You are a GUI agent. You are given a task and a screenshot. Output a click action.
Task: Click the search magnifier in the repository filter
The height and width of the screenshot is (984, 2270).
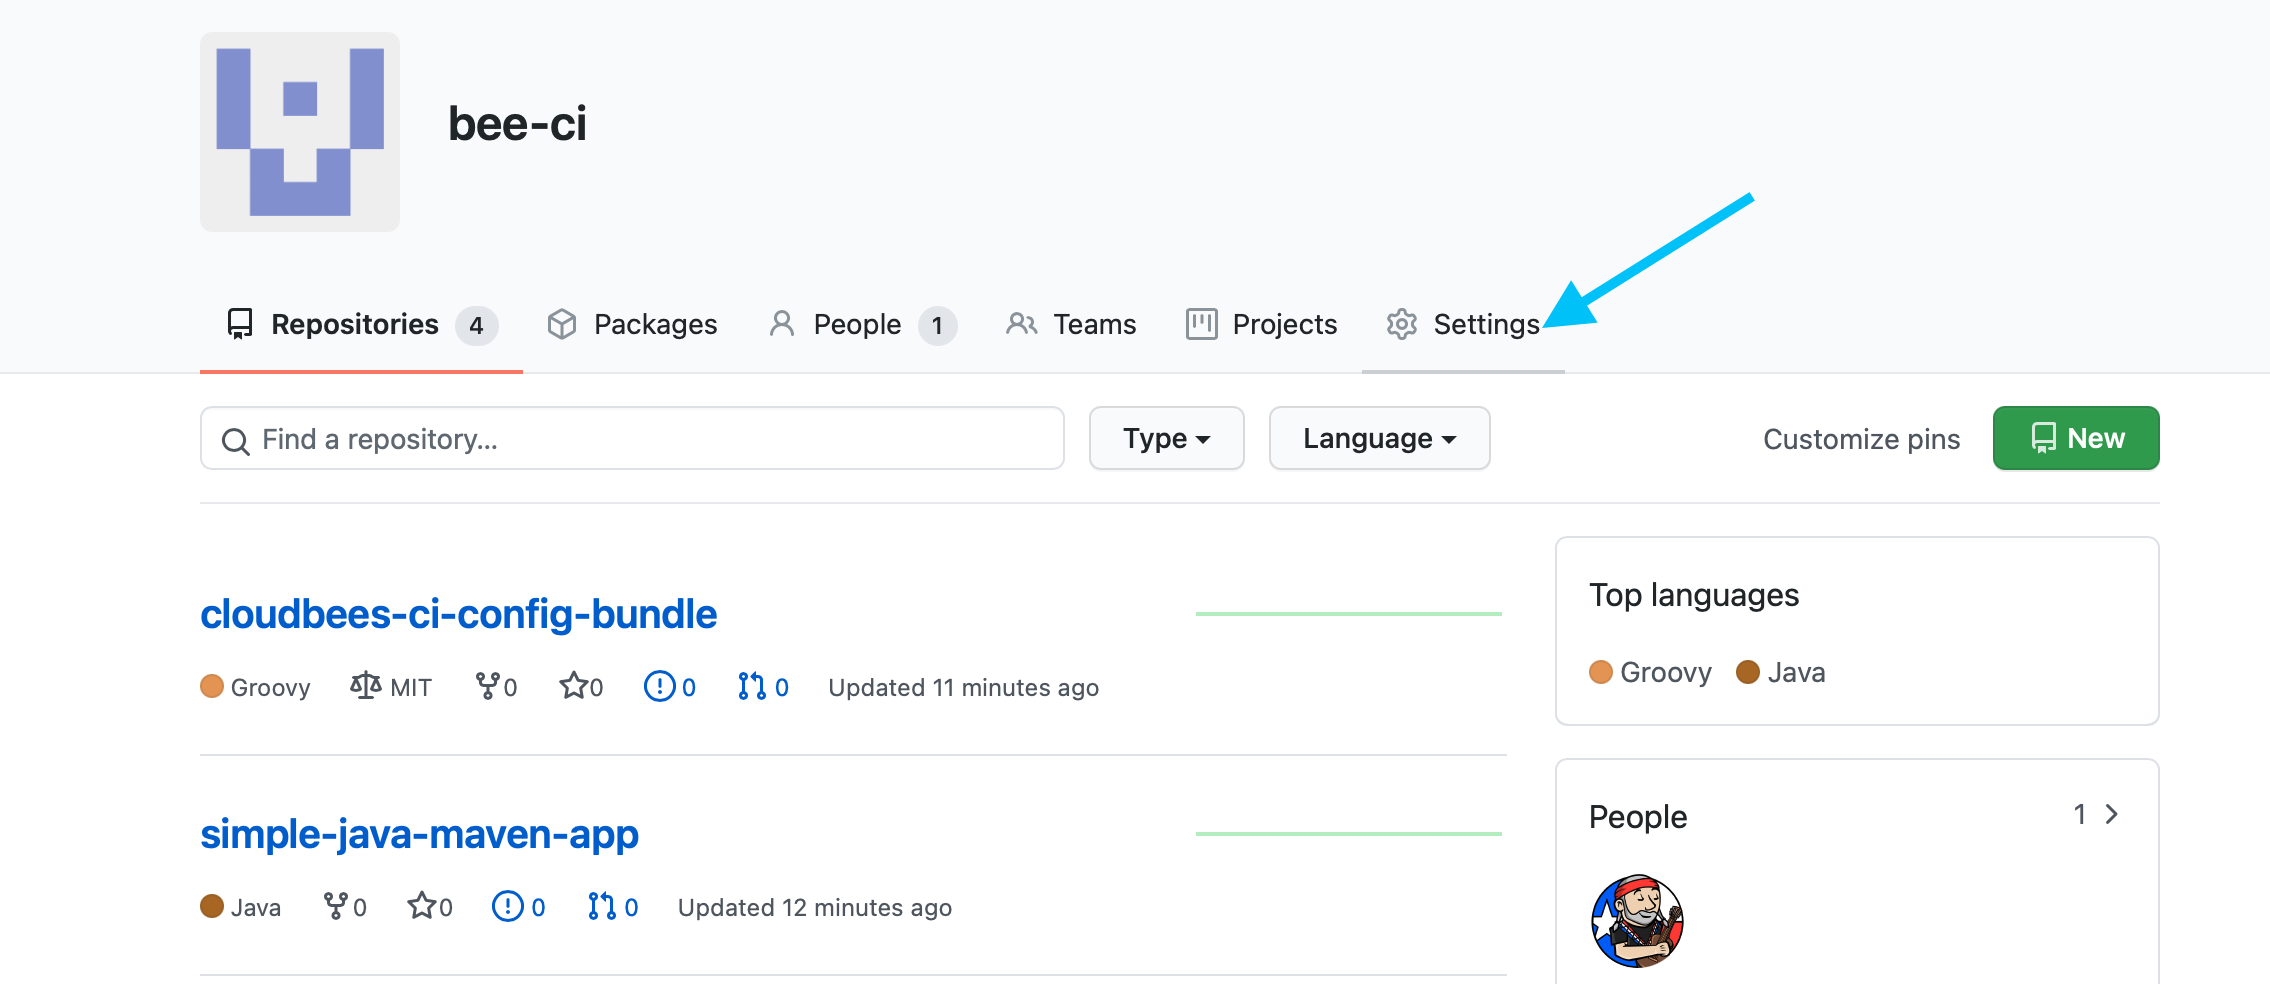(237, 439)
